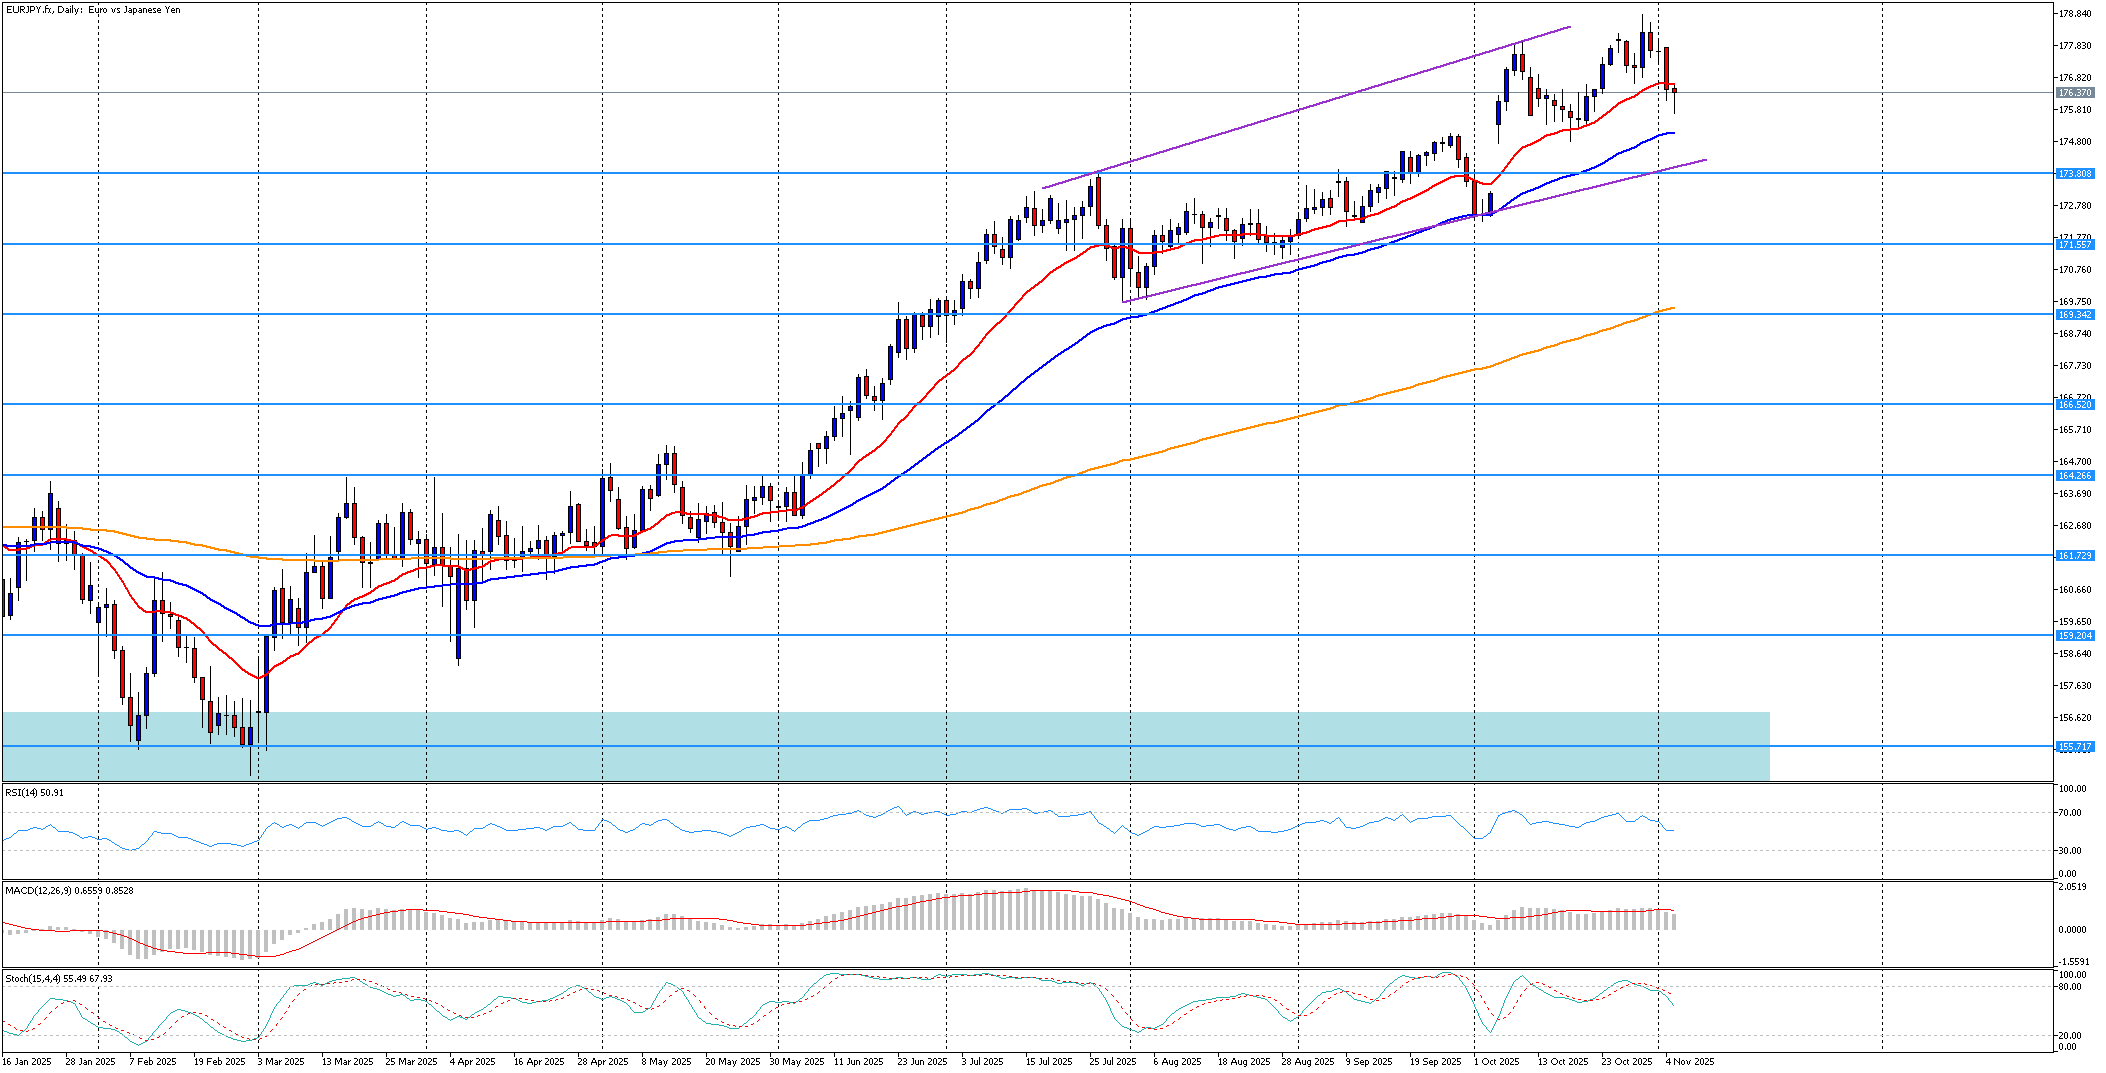The height and width of the screenshot is (1073, 2106).
Task: Click the 169.342 price level tag
Action: click(x=2074, y=315)
